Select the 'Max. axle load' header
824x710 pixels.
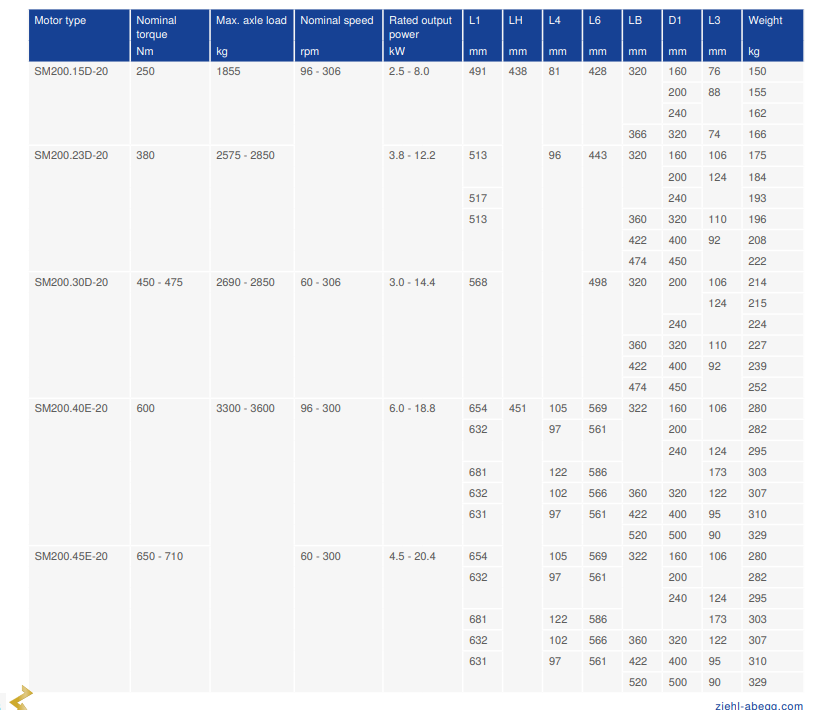tap(252, 35)
